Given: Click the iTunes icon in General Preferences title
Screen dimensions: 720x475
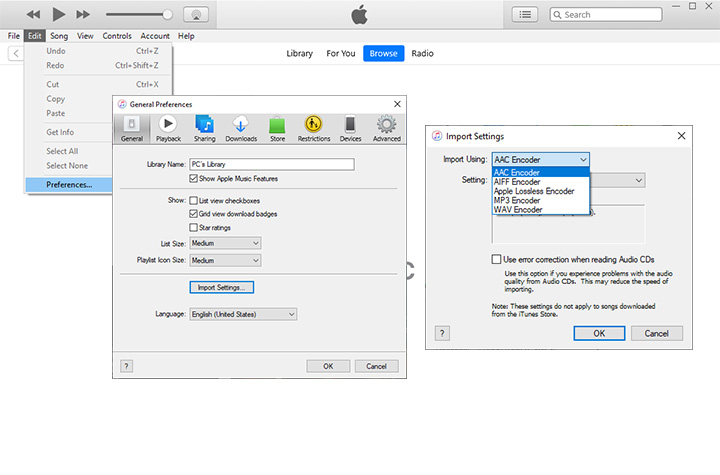Looking at the screenshot, I should tap(122, 104).
